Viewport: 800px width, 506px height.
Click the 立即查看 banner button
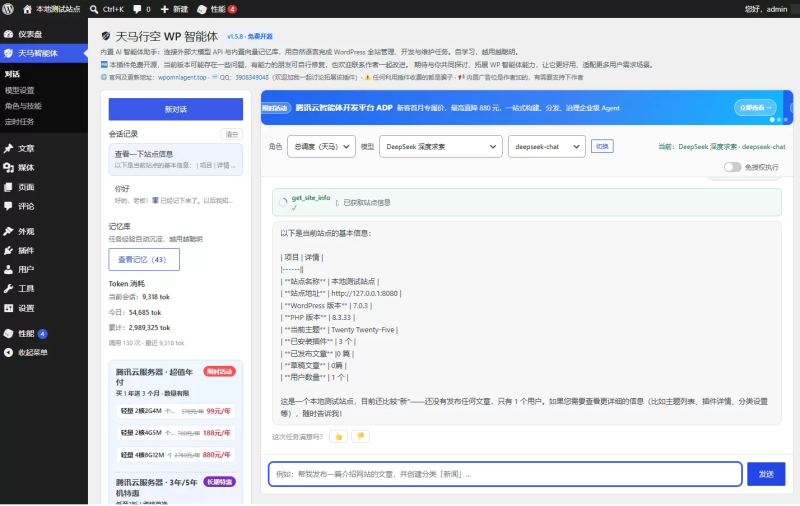tap(755, 108)
